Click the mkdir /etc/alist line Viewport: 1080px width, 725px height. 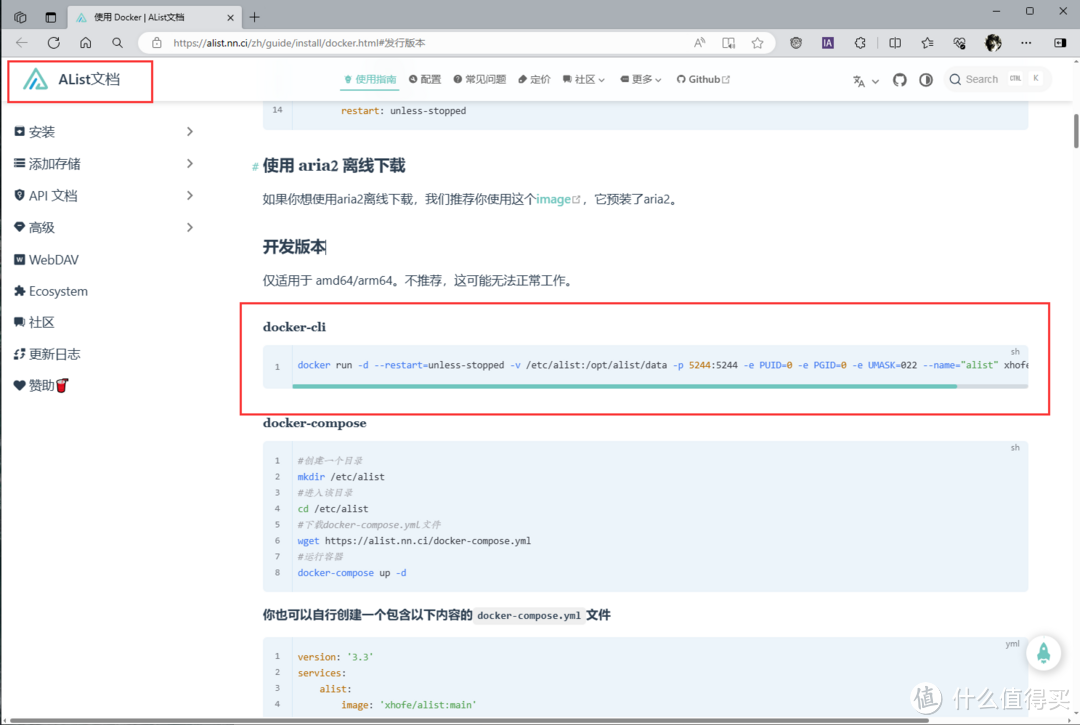tap(341, 476)
